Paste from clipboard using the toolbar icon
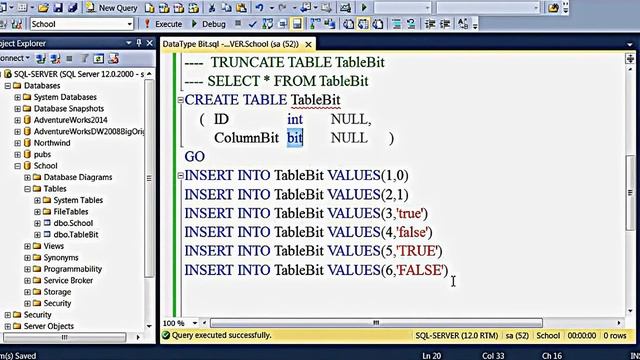This screenshot has height=360, width=640. (x=241, y=7)
